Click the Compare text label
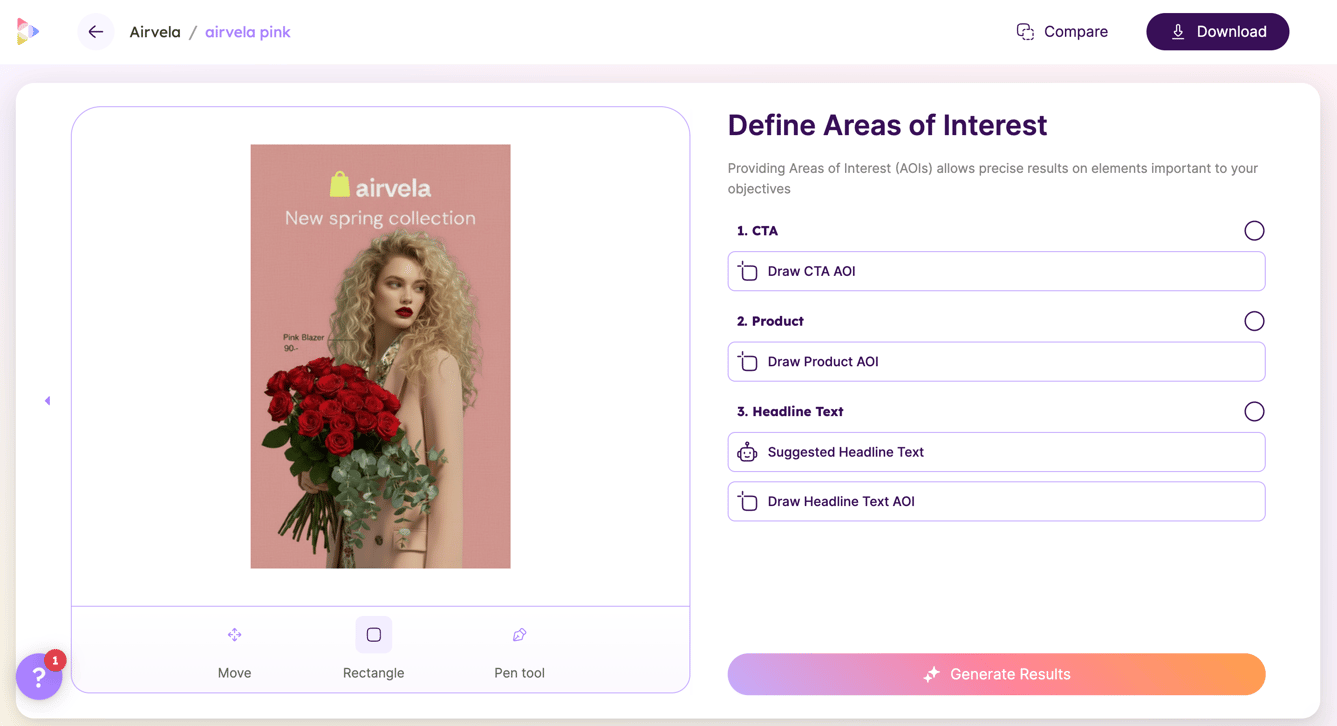This screenshot has height=726, width=1337. click(1076, 32)
